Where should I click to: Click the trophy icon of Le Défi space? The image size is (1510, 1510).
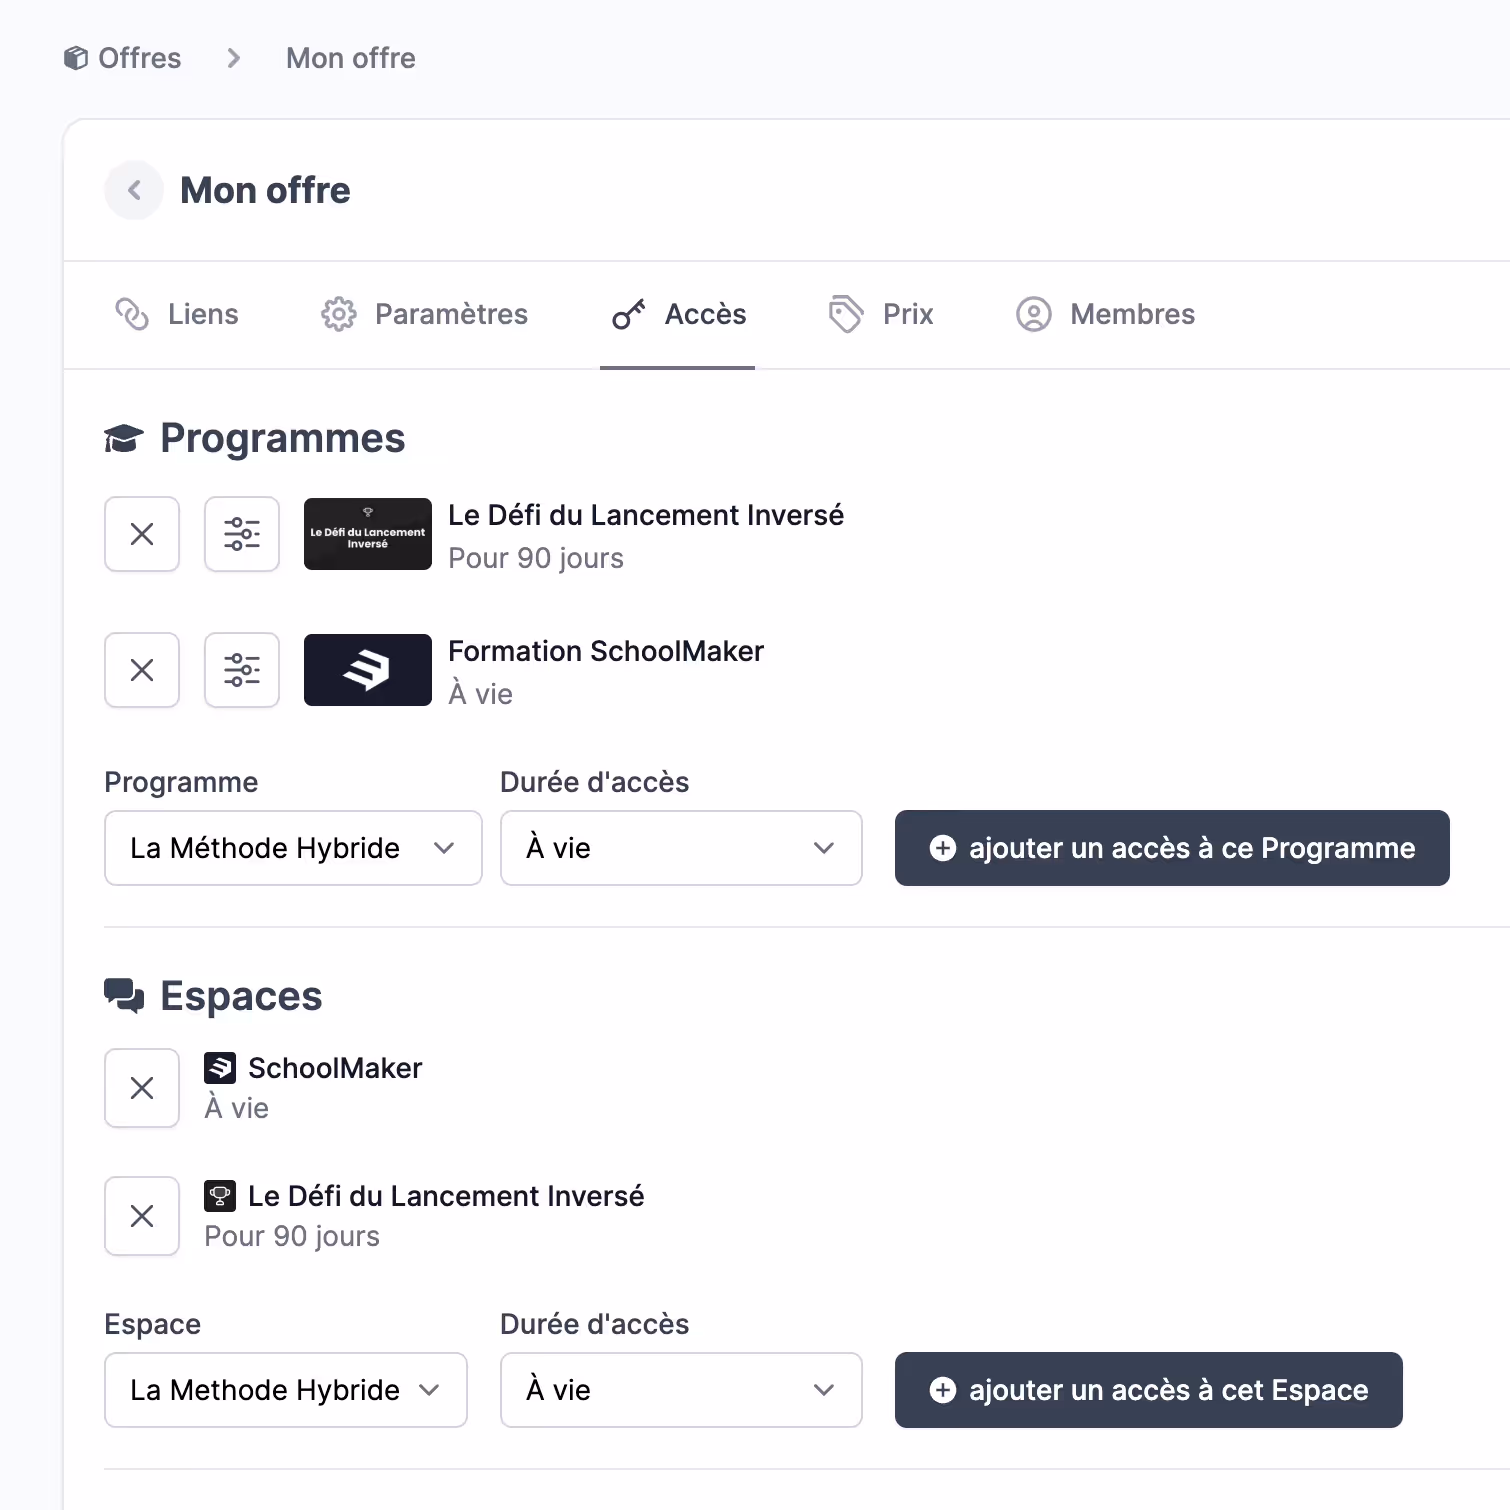coord(220,1196)
